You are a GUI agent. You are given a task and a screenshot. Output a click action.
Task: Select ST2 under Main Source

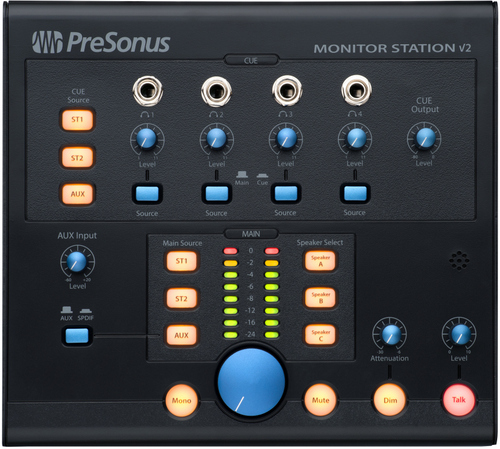pyautogui.click(x=182, y=298)
